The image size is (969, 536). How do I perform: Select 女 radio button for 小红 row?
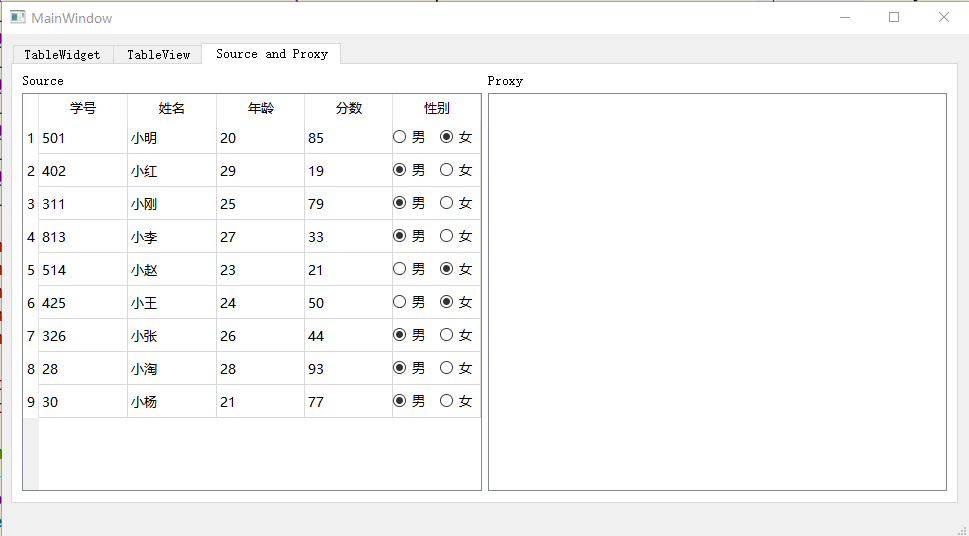coord(447,170)
